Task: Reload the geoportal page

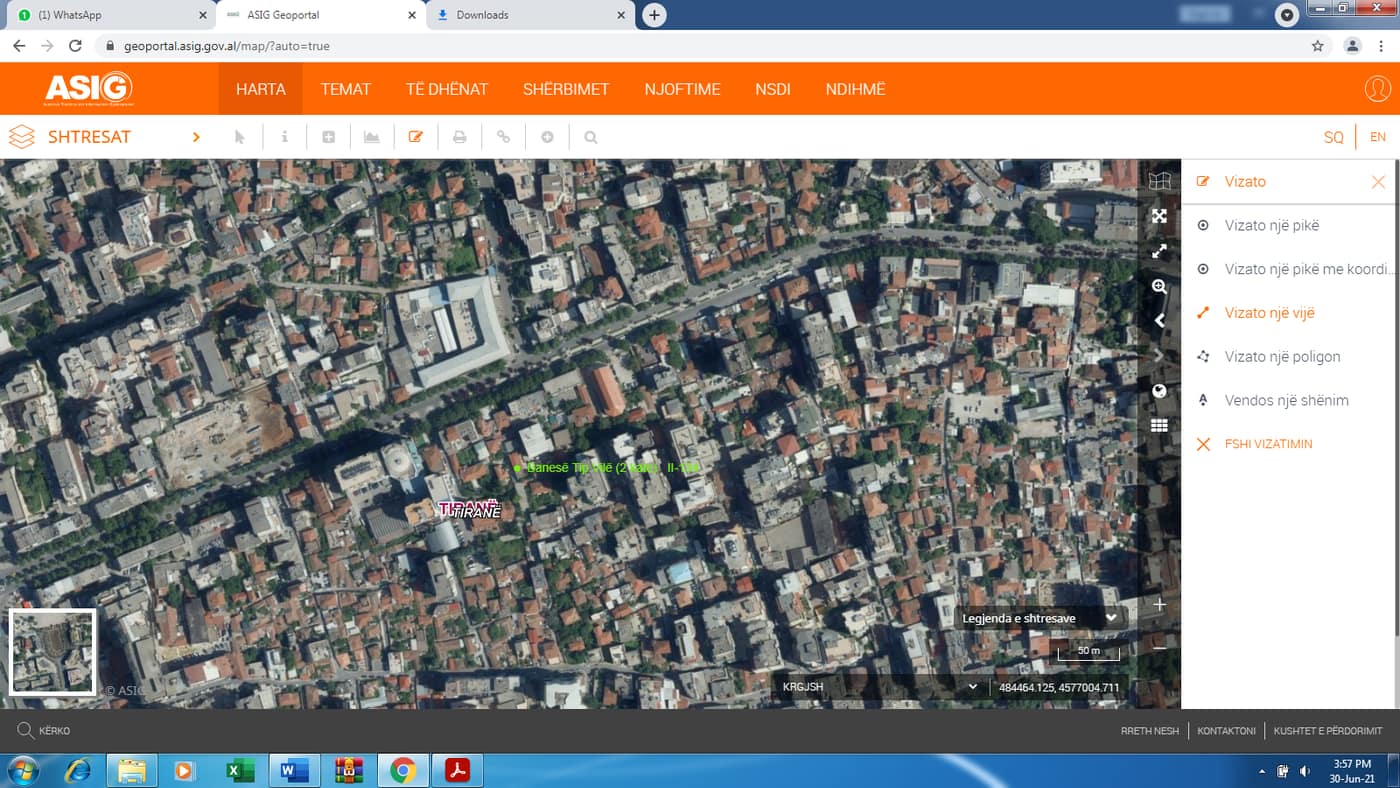Action: pos(75,46)
